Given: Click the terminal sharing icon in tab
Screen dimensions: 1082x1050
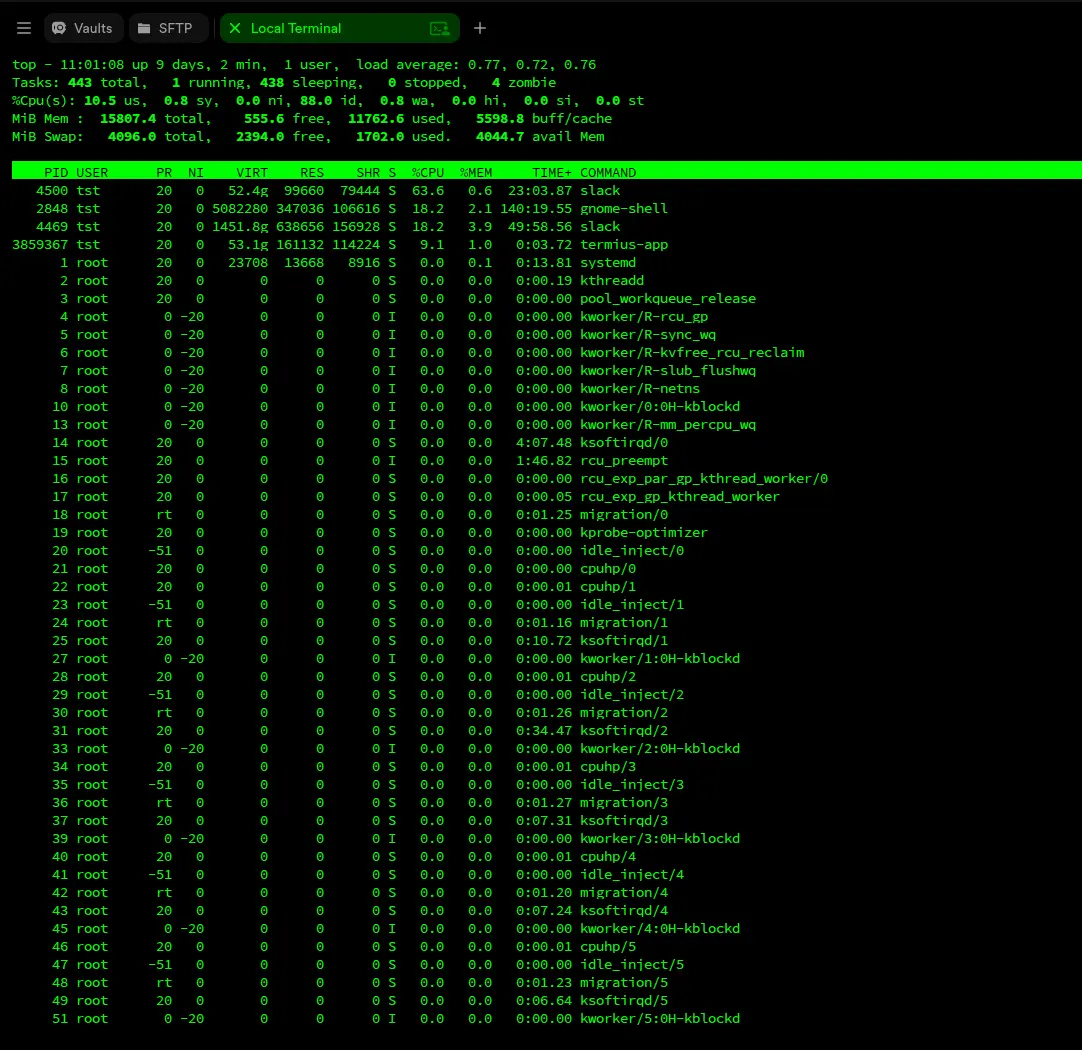Looking at the screenshot, I should (x=440, y=28).
